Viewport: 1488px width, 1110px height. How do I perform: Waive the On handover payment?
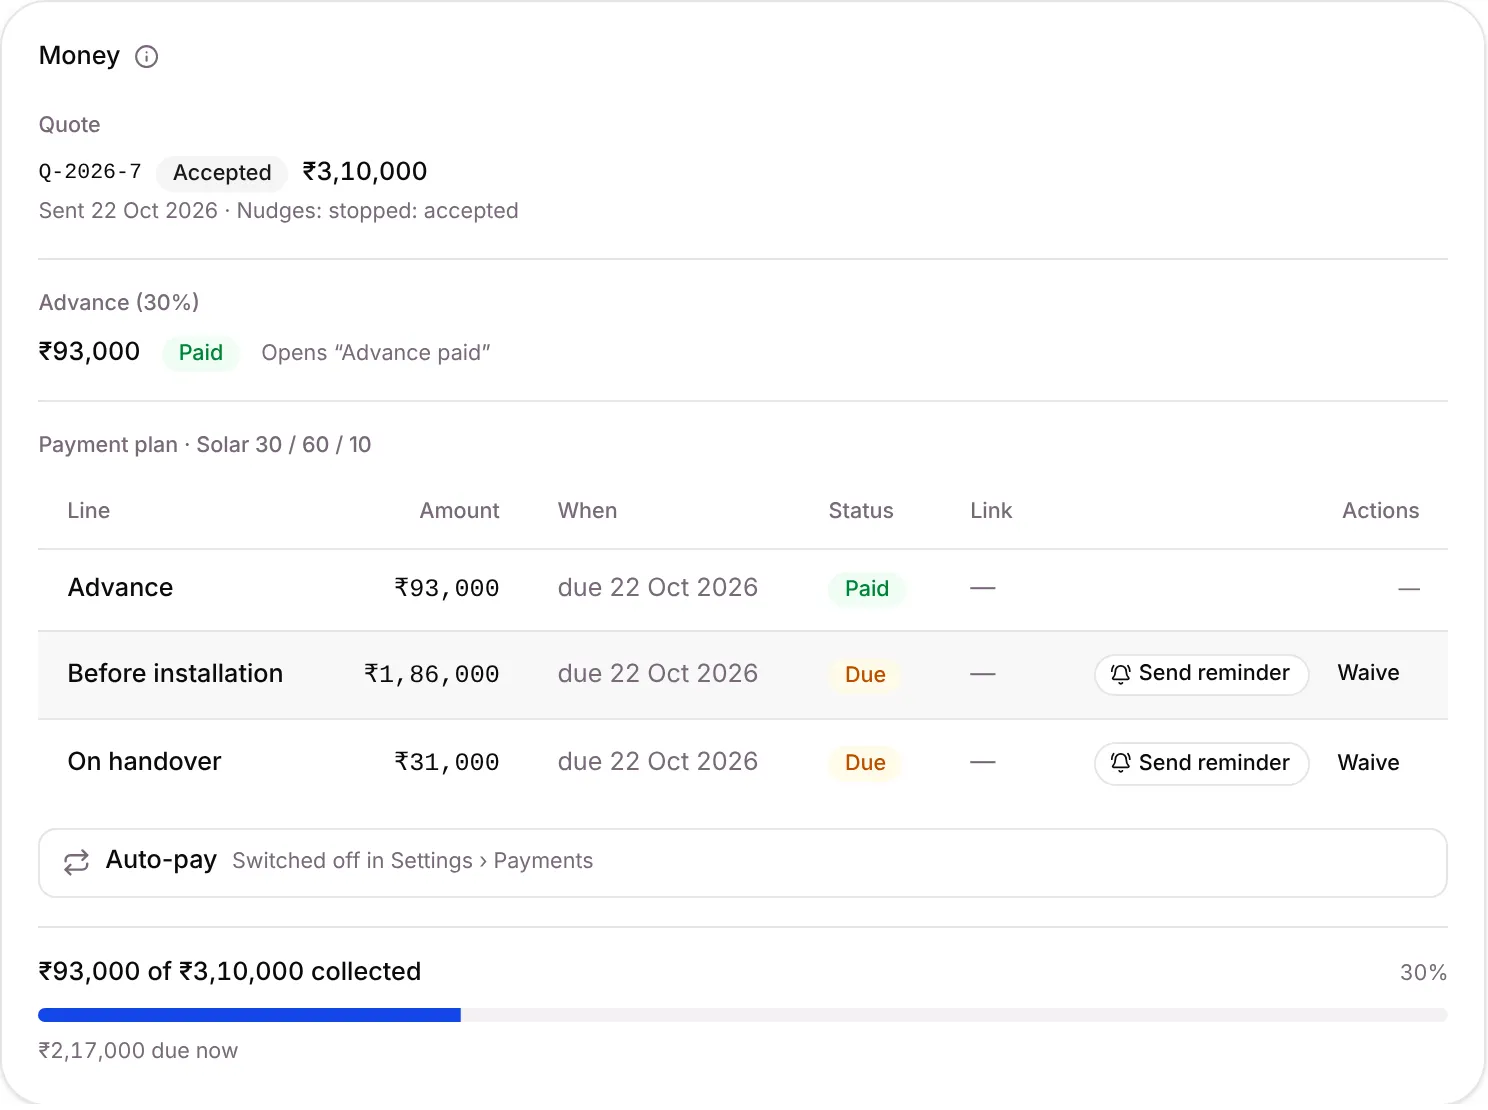pos(1368,763)
